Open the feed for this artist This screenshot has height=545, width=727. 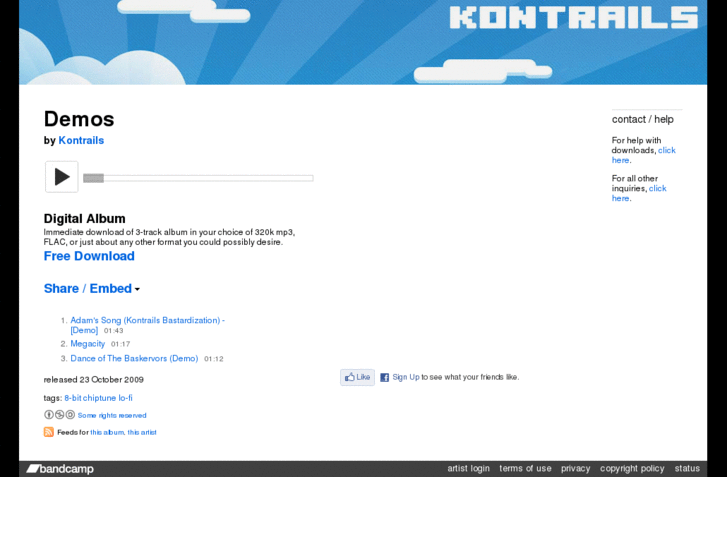tap(142, 432)
